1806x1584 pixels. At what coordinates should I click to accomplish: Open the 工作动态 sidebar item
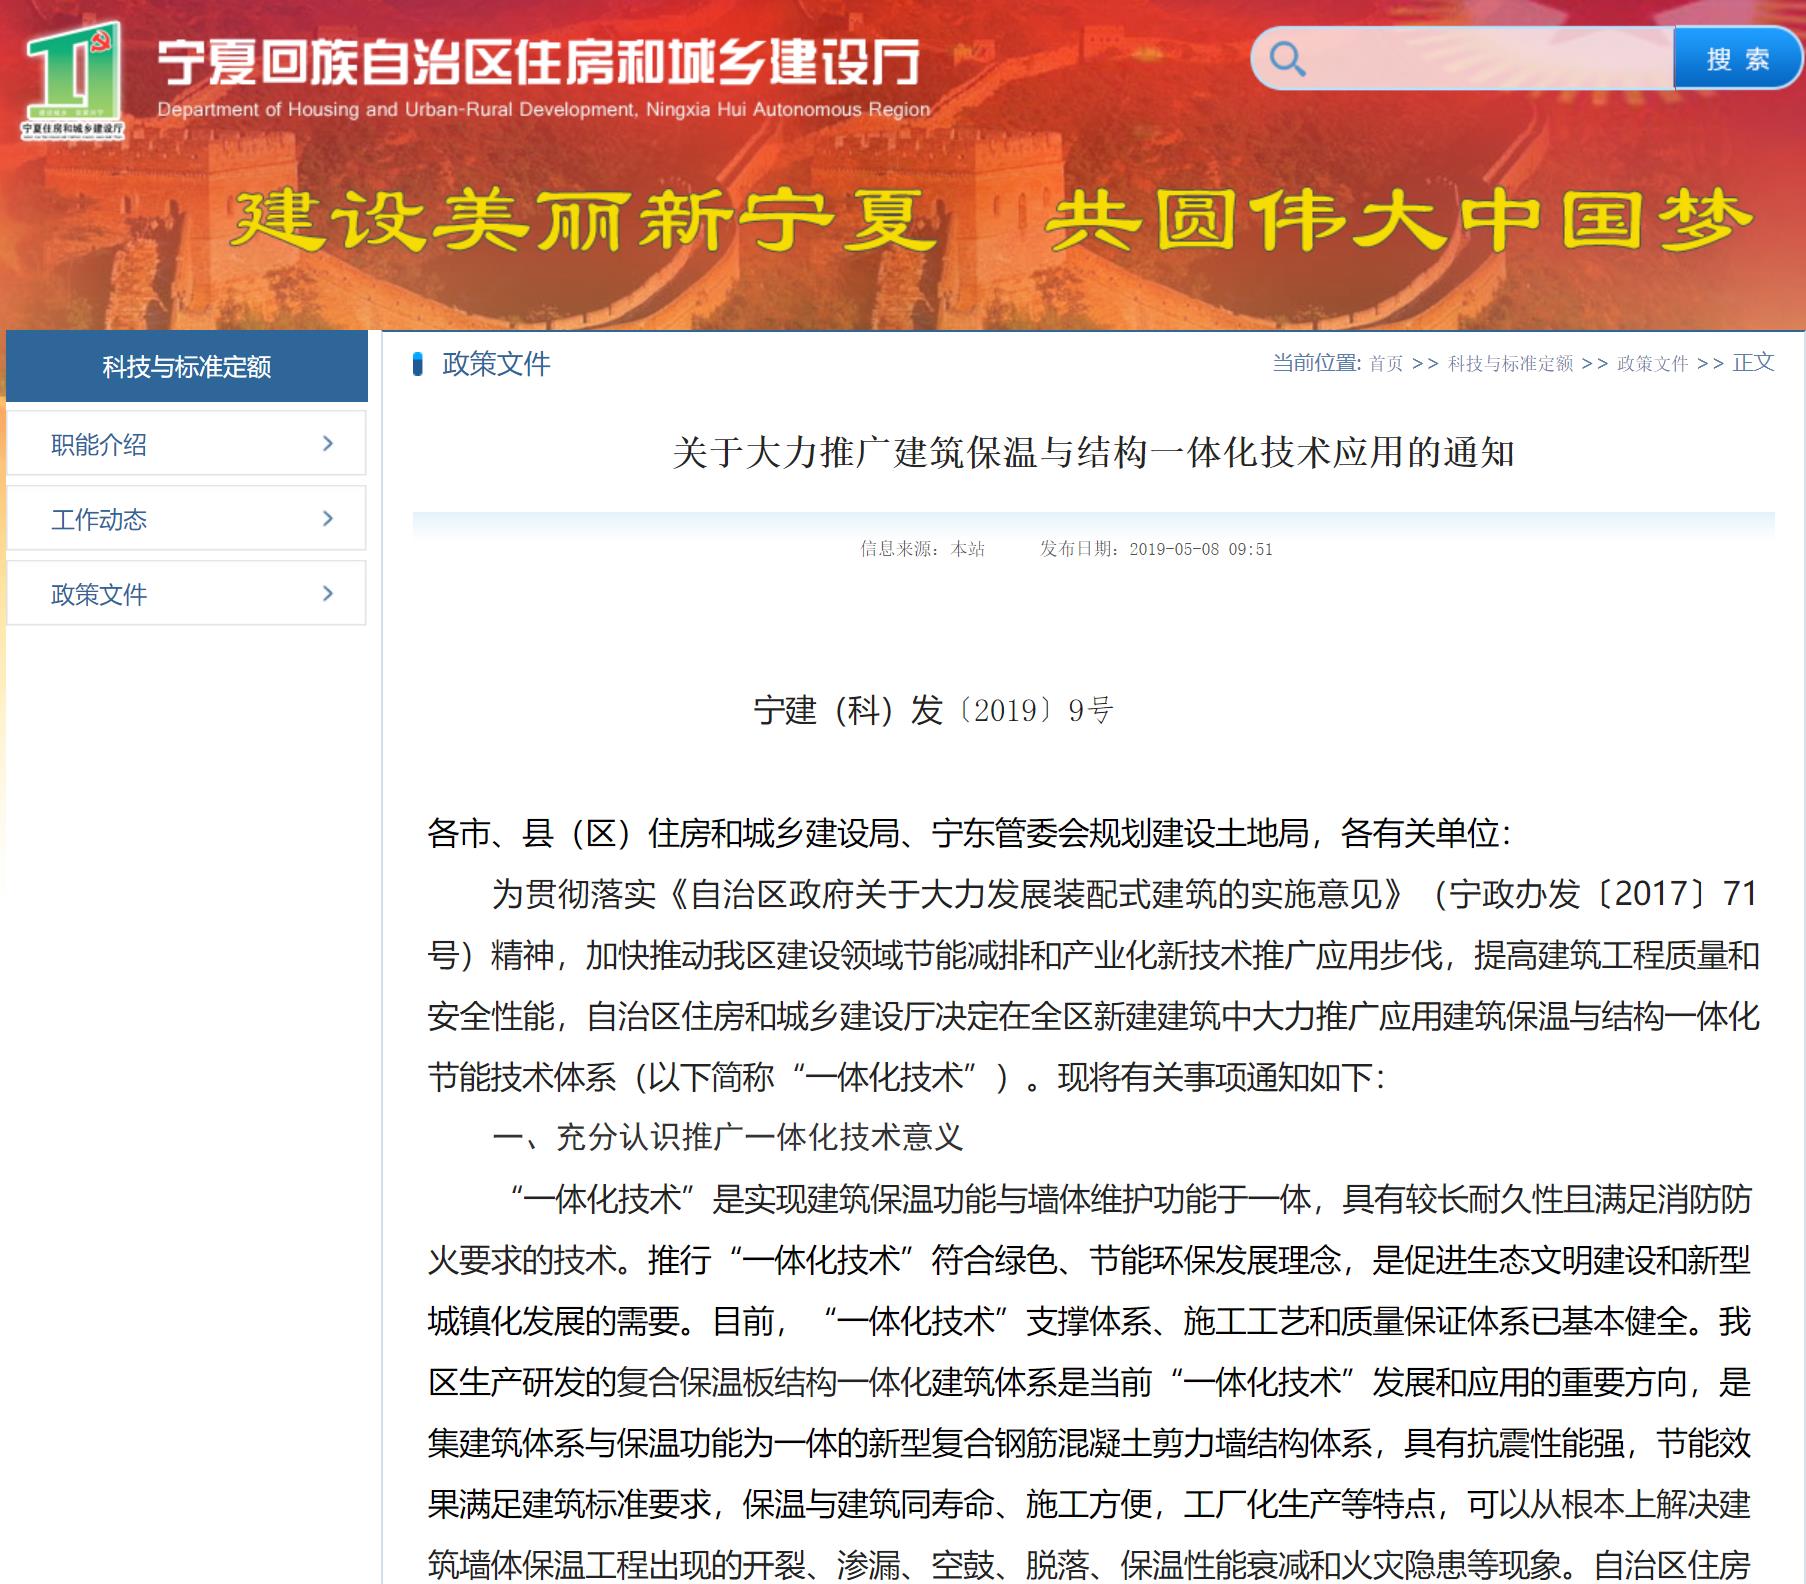(x=99, y=520)
